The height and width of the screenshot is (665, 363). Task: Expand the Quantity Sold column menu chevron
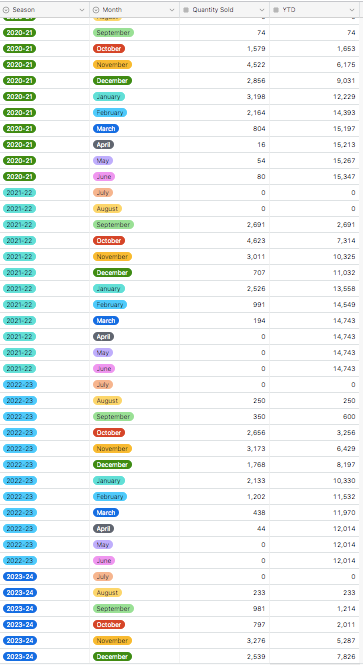coord(262,10)
